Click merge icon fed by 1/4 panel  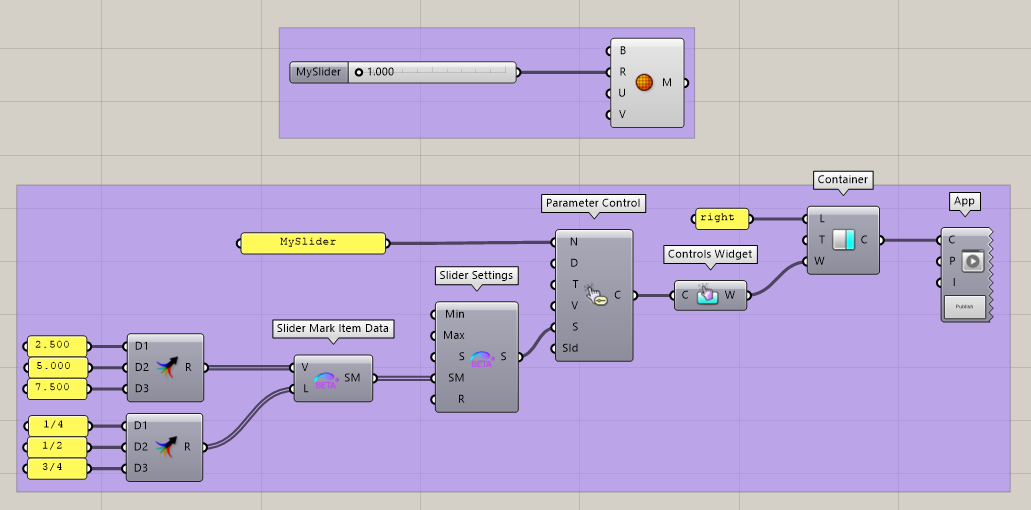point(167,447)
